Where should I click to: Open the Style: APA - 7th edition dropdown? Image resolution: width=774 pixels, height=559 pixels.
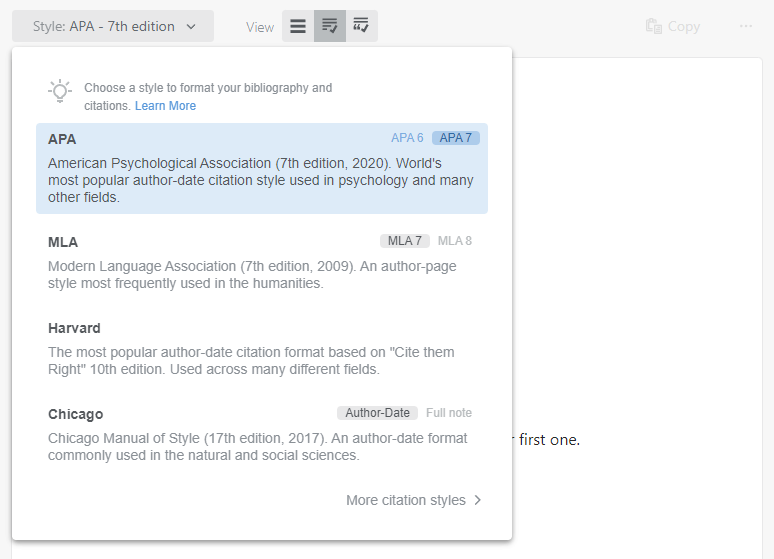tap(113, 26)
